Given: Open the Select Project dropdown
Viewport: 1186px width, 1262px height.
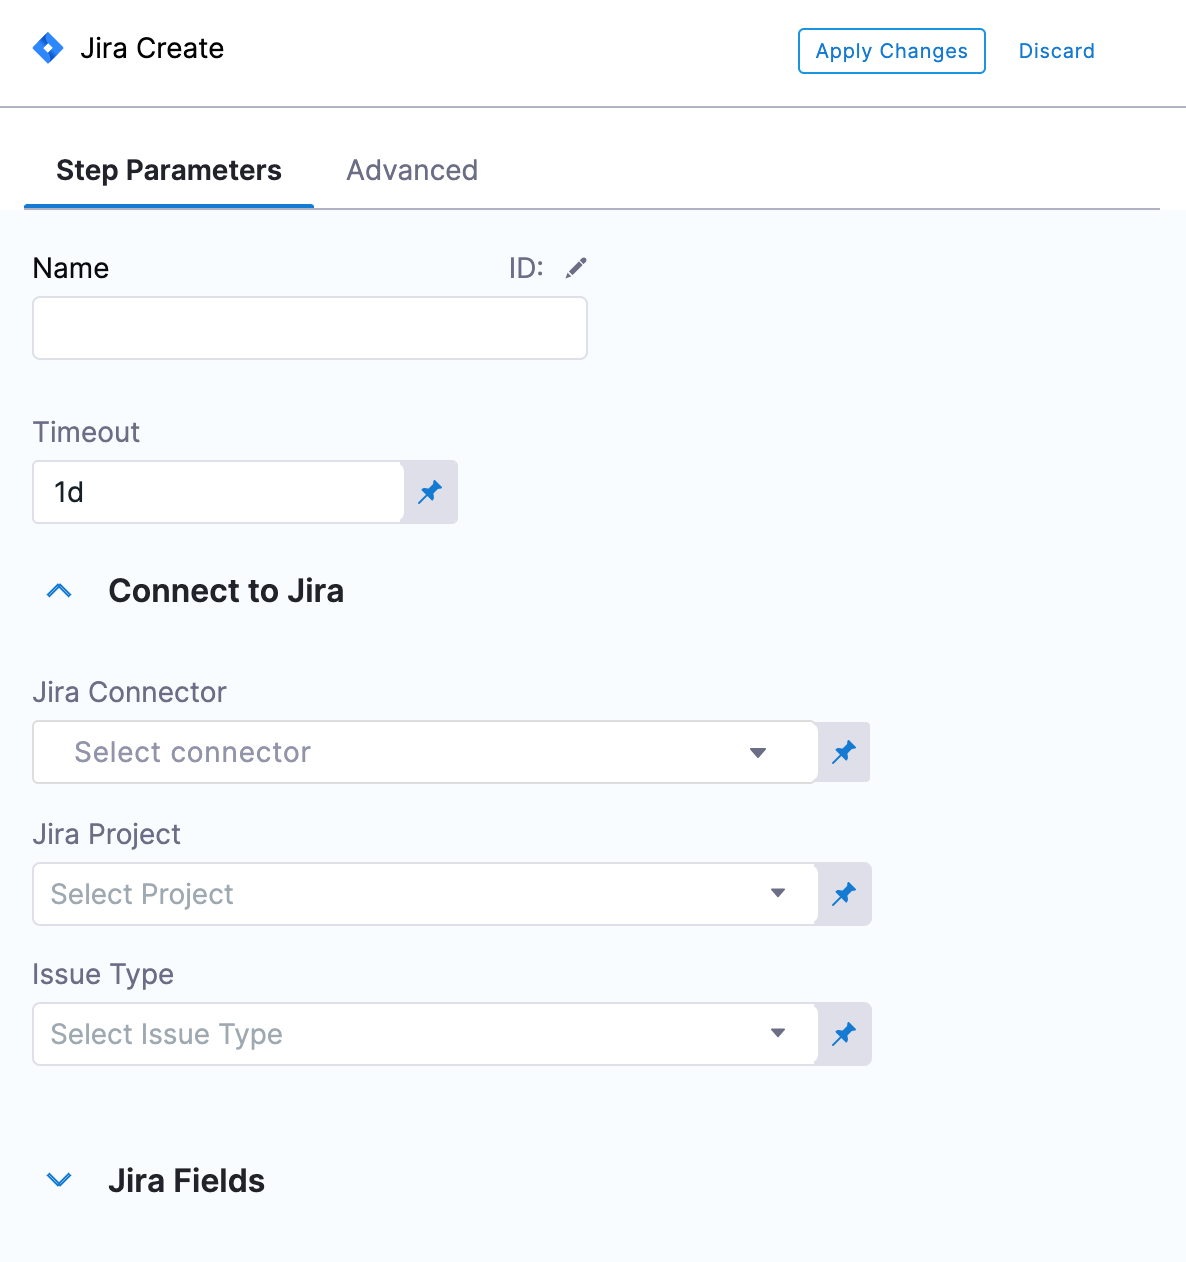Looking at the screenshot, I should click(x=425, y=894).
